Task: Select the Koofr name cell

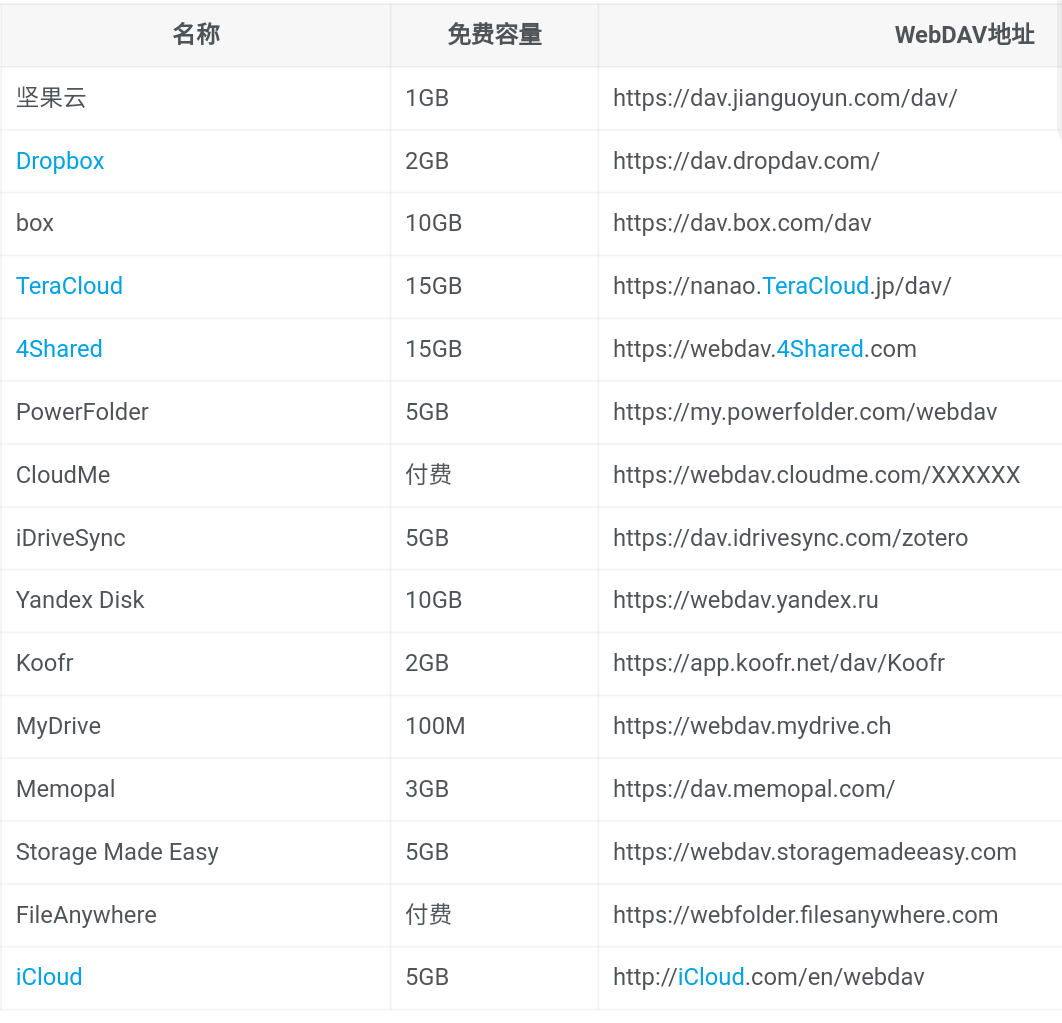Action: click(x=45, y=663)
